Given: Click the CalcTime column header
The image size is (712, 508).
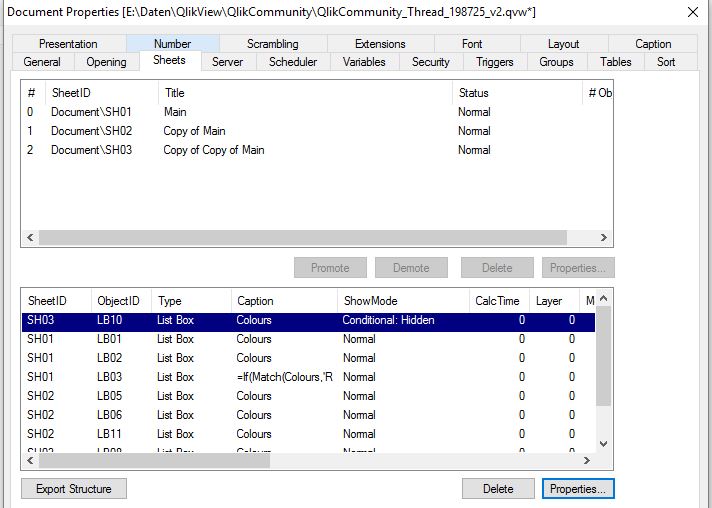Looking at the screenshot, I should (x=499, y=301).
